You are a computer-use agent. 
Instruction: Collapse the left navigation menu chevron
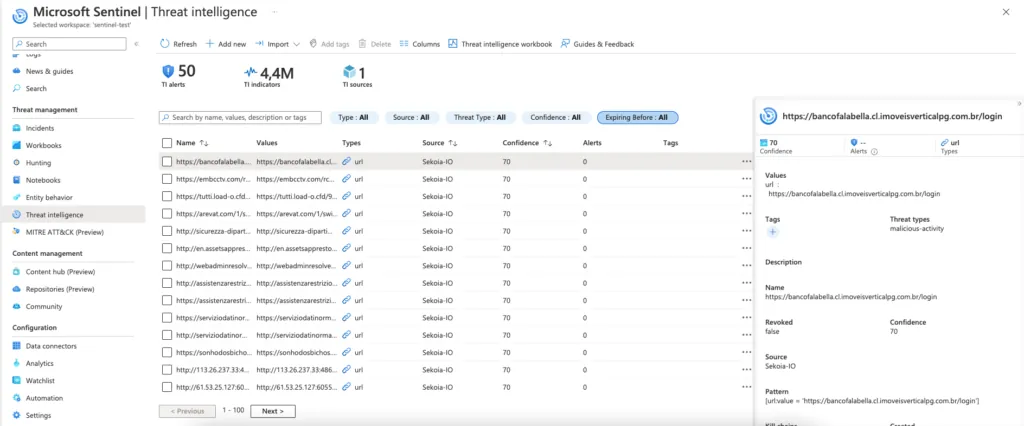[136, 44]
